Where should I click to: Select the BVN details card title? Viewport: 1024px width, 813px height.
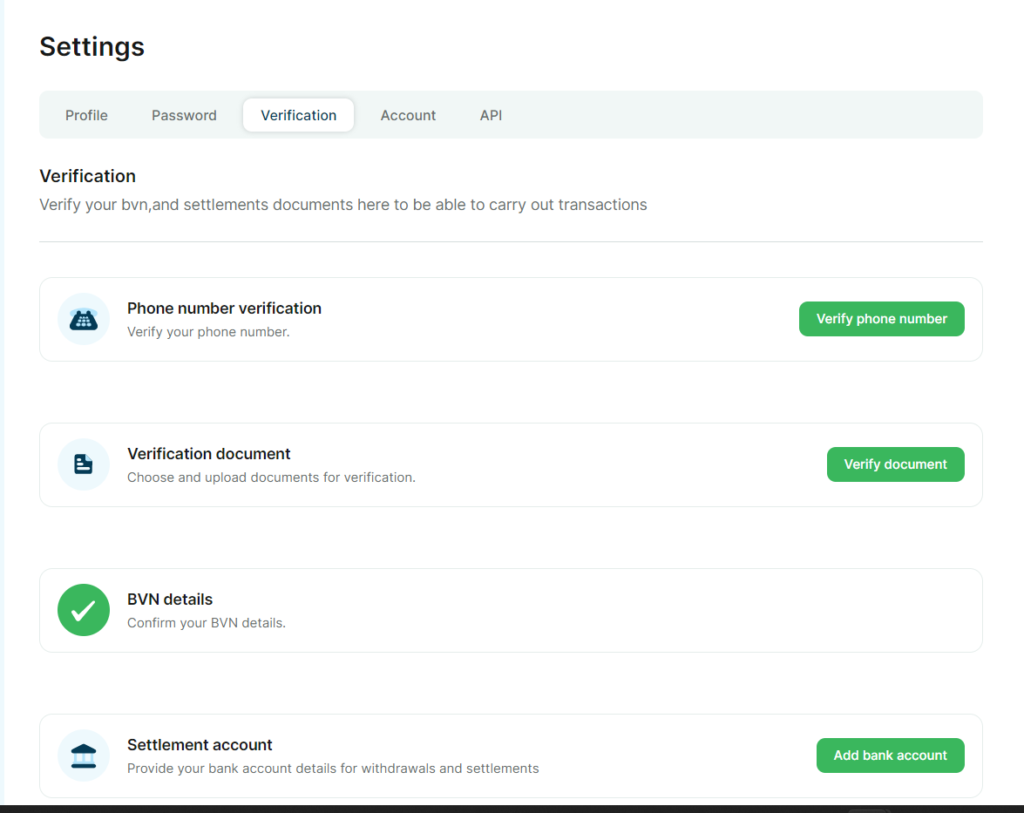pyautogui.click(x=170, y=599)
